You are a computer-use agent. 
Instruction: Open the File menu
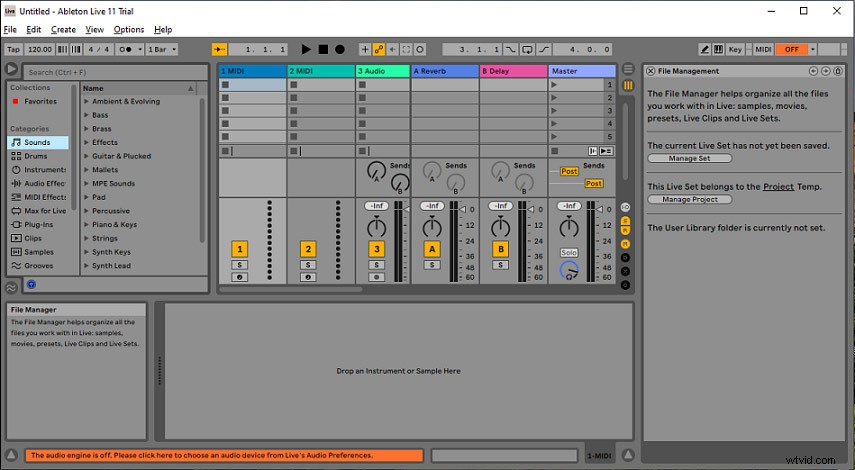[10, 29]
